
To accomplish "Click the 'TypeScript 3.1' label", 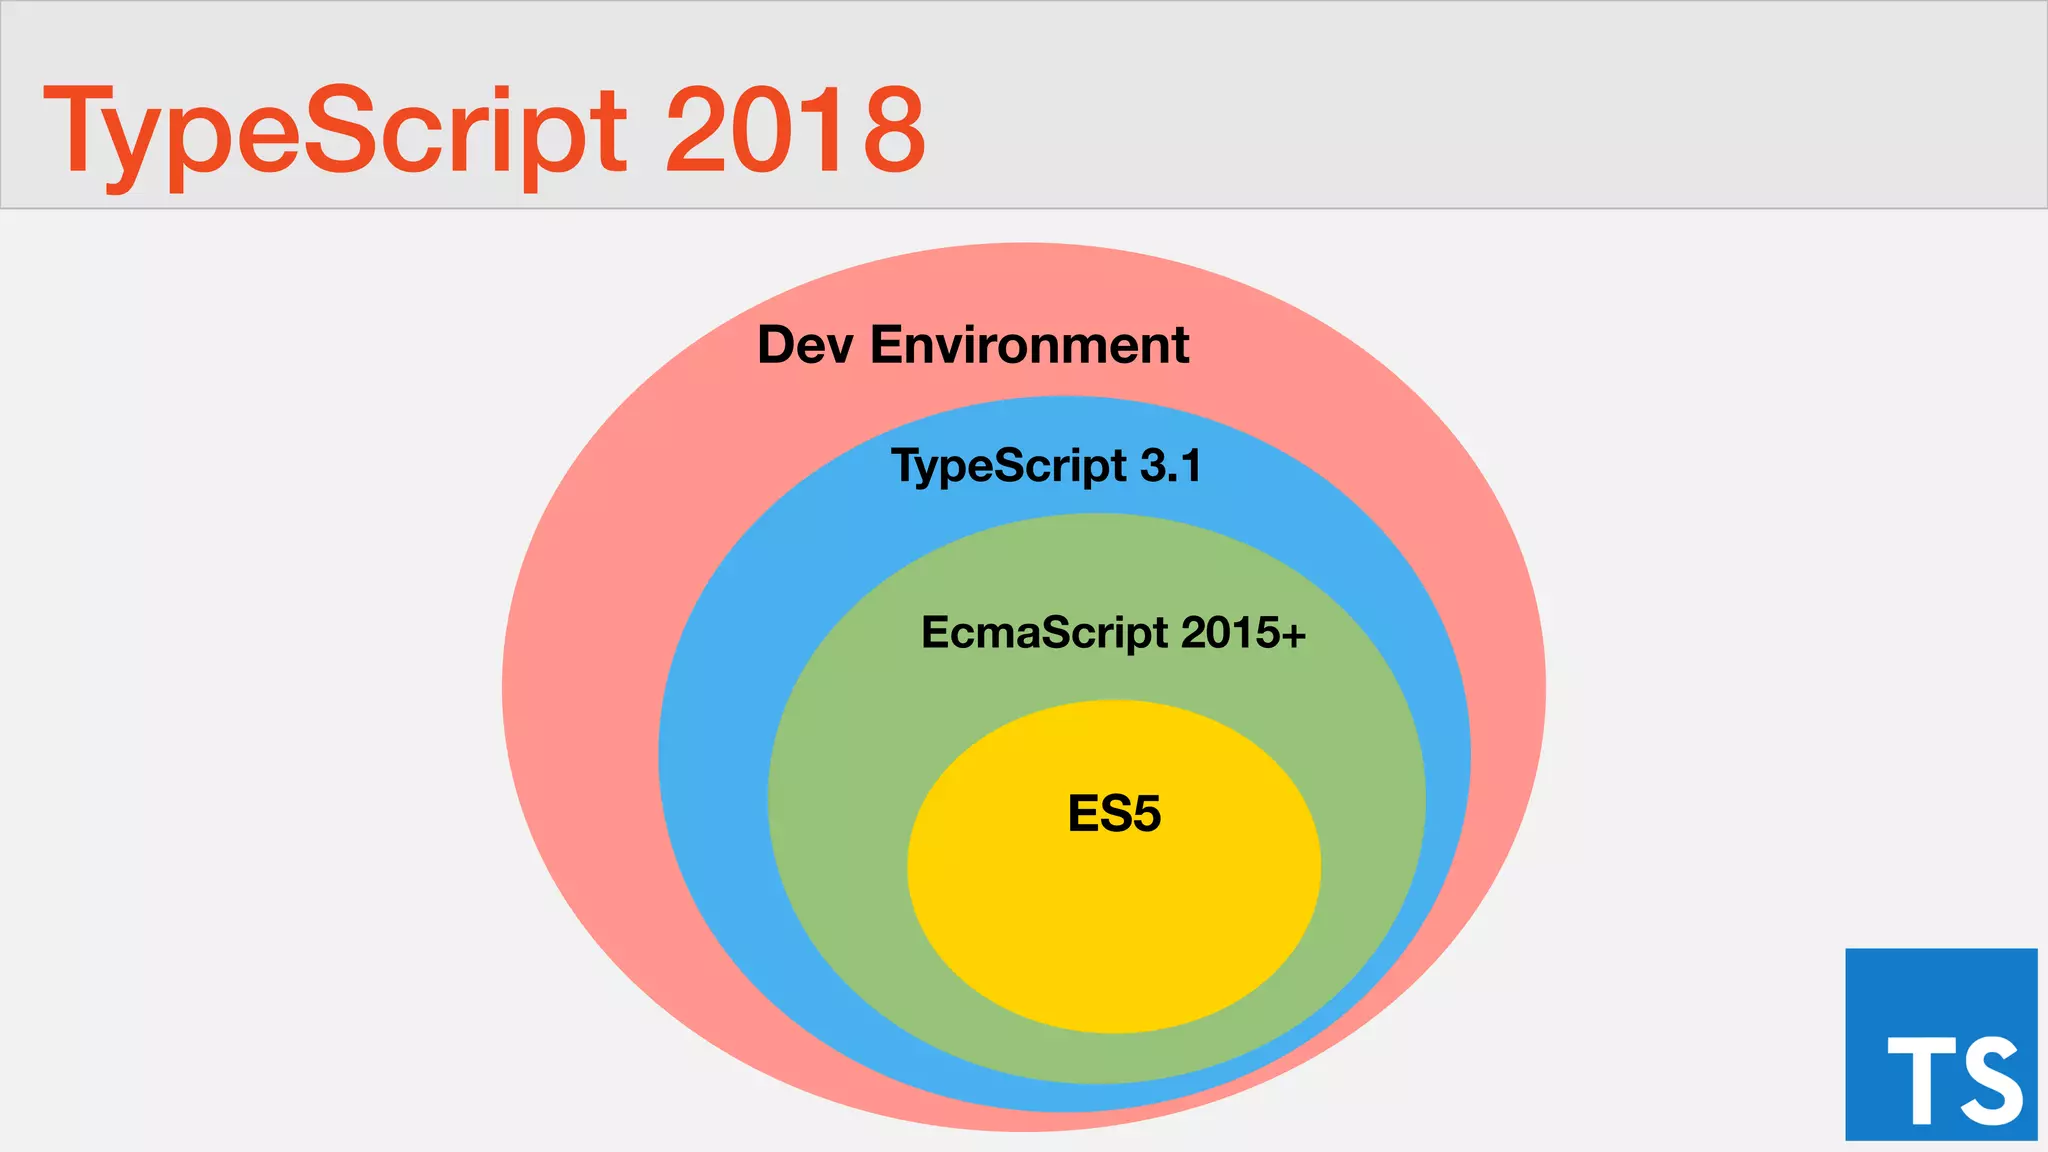I will [x=1046, y=466].
